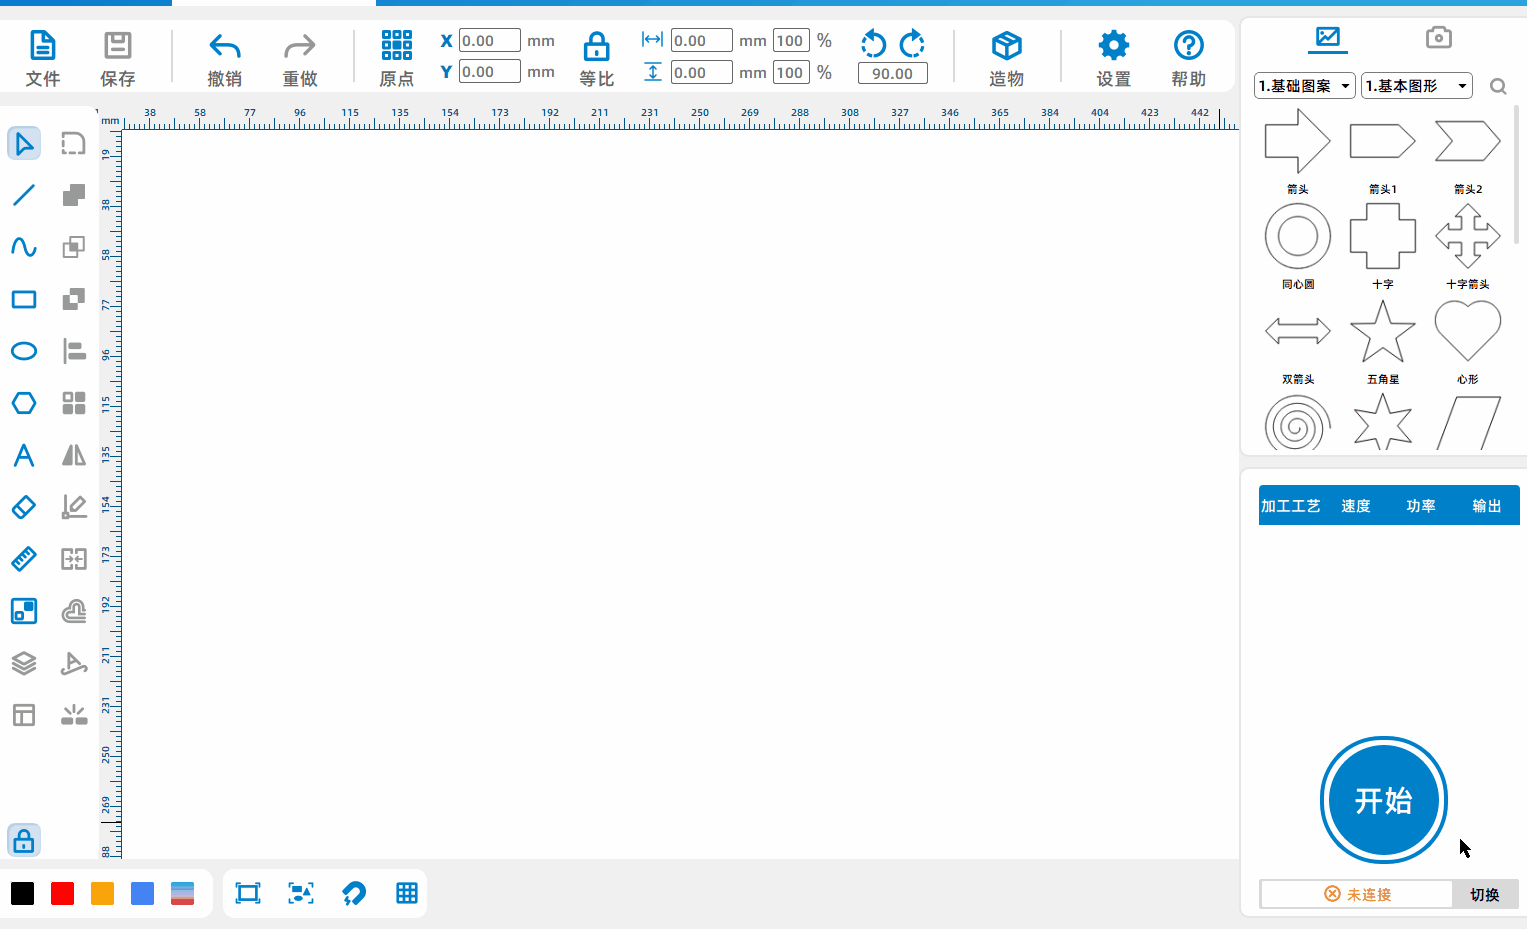Screen dimensions: 1527x929
Task: Pick the blue color swatch
Action: [142, 893]
